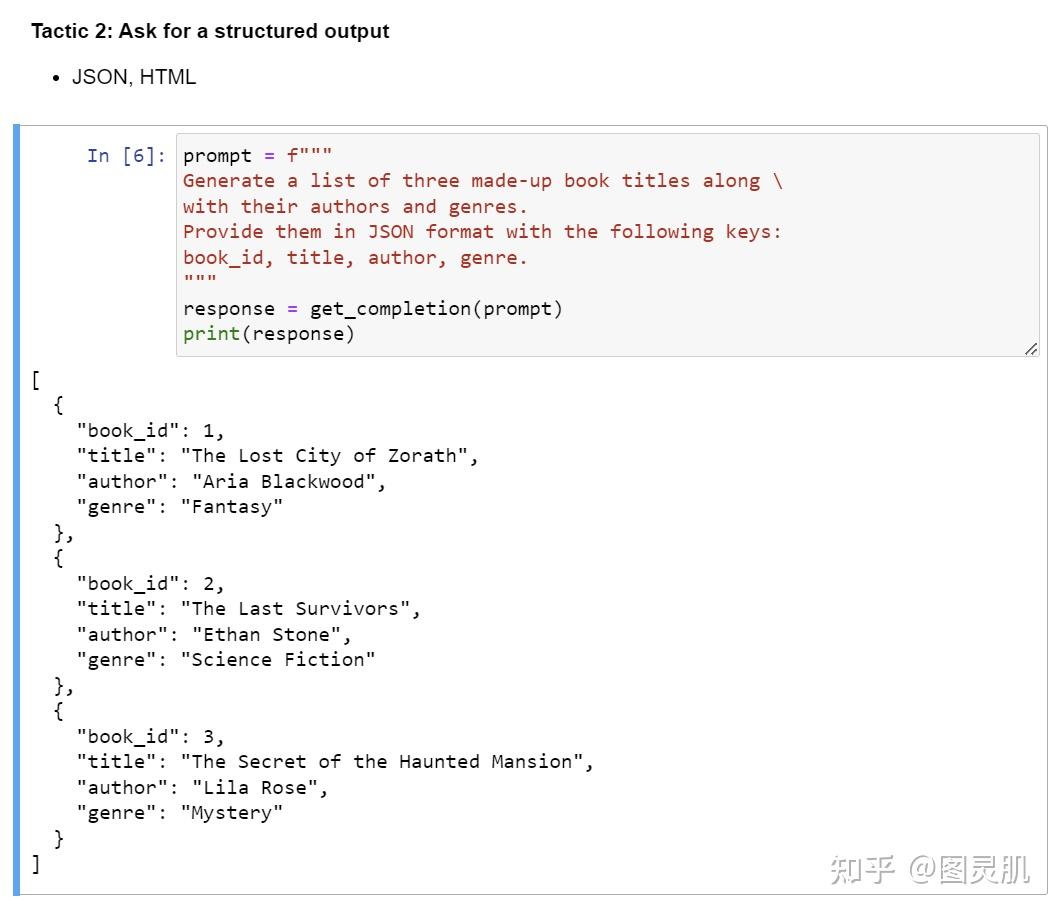Click the get_completion(prompt) code line
The width and height of the screenshot is (1057, 914).
[372, 309]
